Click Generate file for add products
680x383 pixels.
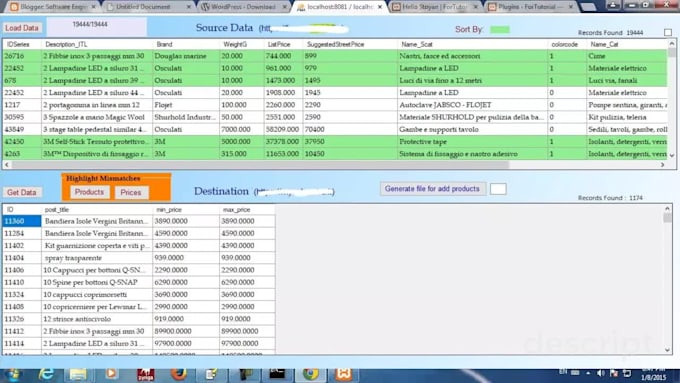(x=432, y=189)
